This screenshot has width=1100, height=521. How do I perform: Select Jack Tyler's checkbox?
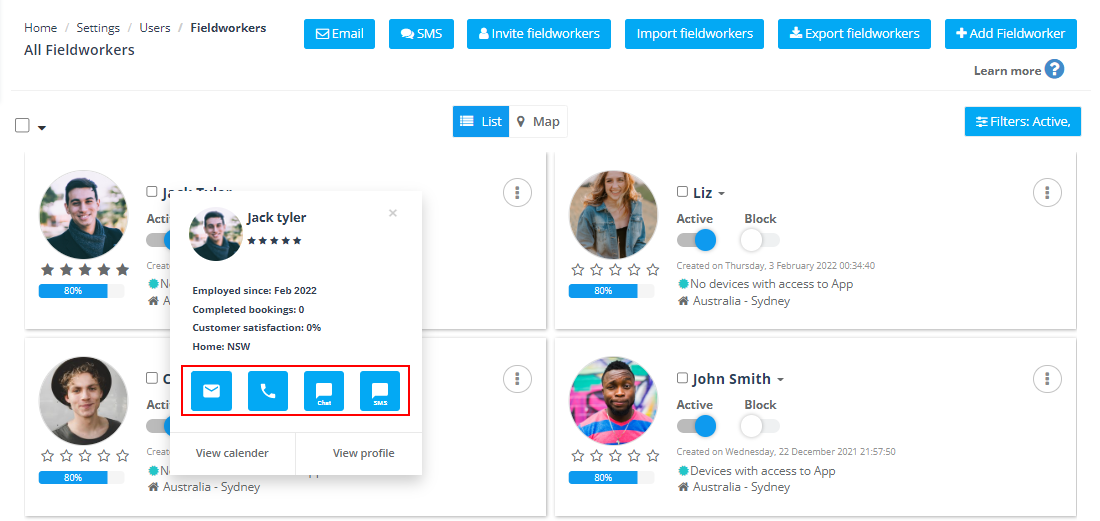(x=152, y=191)
